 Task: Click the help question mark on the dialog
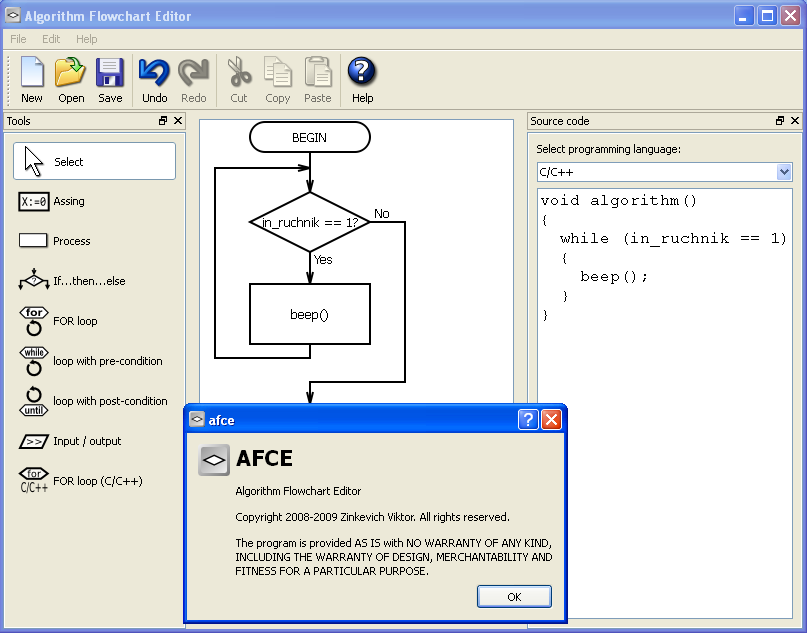coord(528,420)
